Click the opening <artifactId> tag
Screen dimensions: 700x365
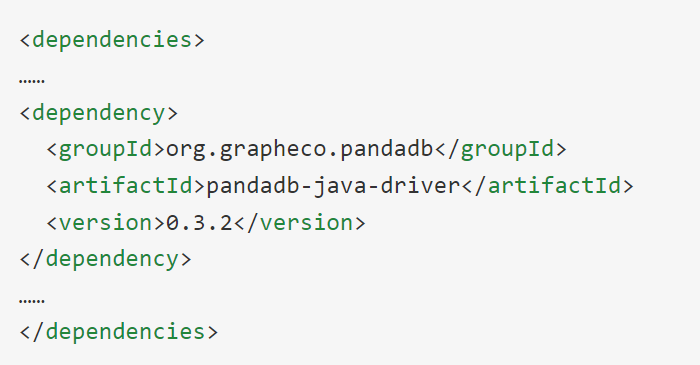pyautogui.click(x=126, y=186)
